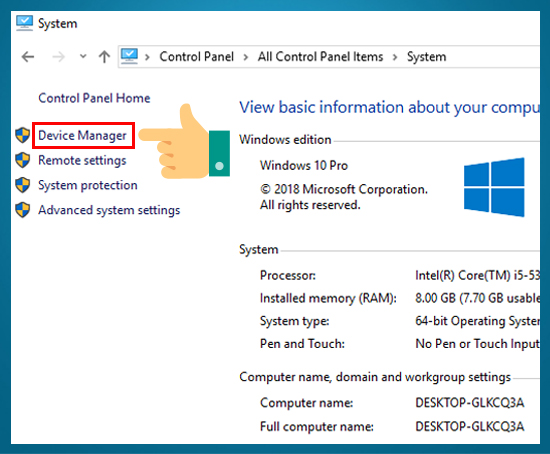
Task: Click the Pen and Touch label
Action: click(x=302, y=344)
